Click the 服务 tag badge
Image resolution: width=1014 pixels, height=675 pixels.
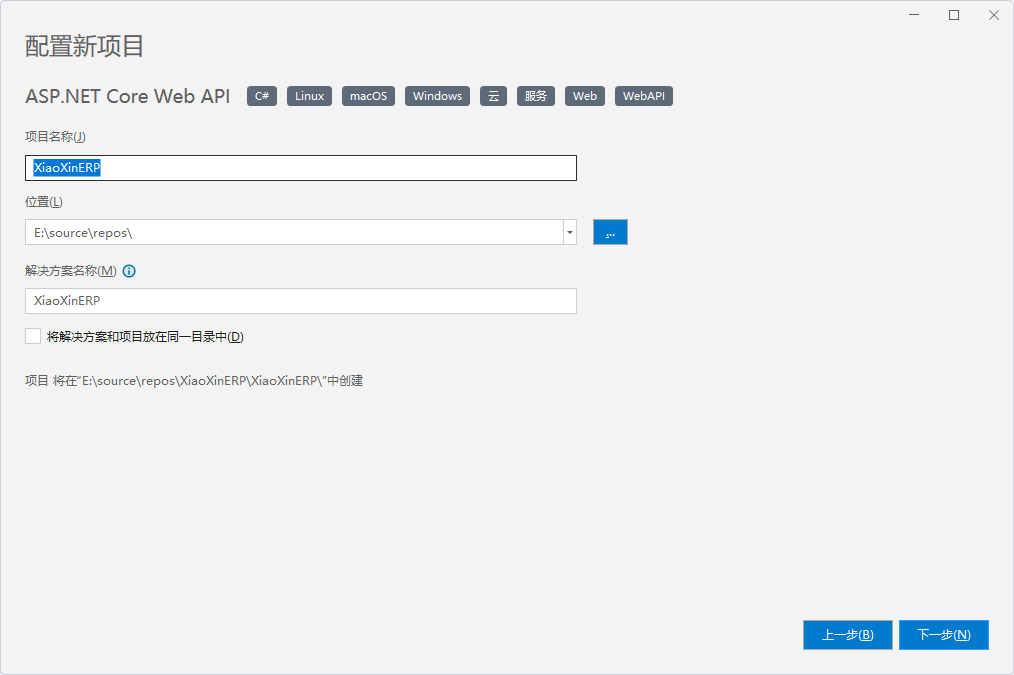click(x=535, y=96)
